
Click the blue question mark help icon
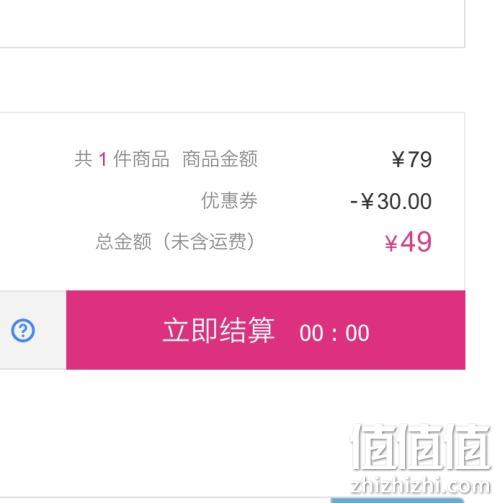(x=23, y=330)
